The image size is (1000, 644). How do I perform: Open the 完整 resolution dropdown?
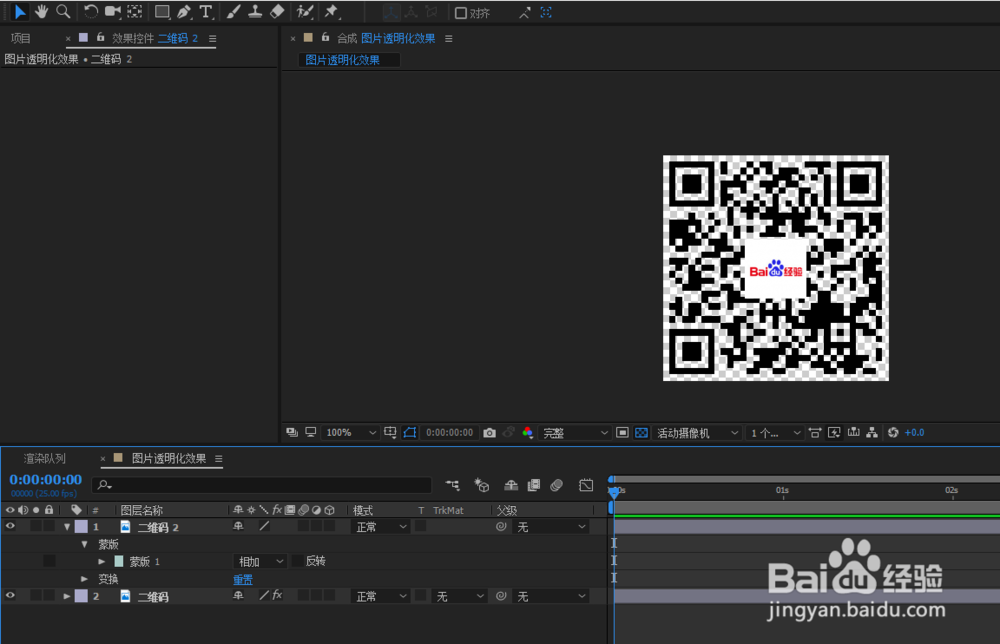[575, 433]
